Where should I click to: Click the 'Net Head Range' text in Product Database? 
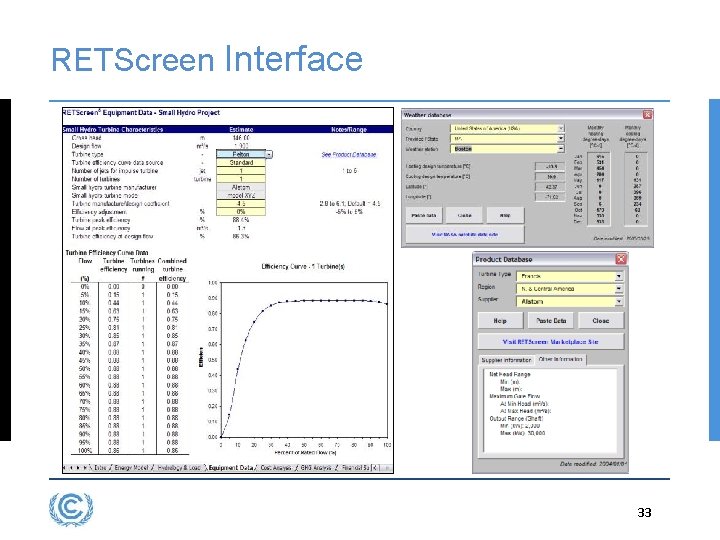pyautogui.click(x=510, y=374)
